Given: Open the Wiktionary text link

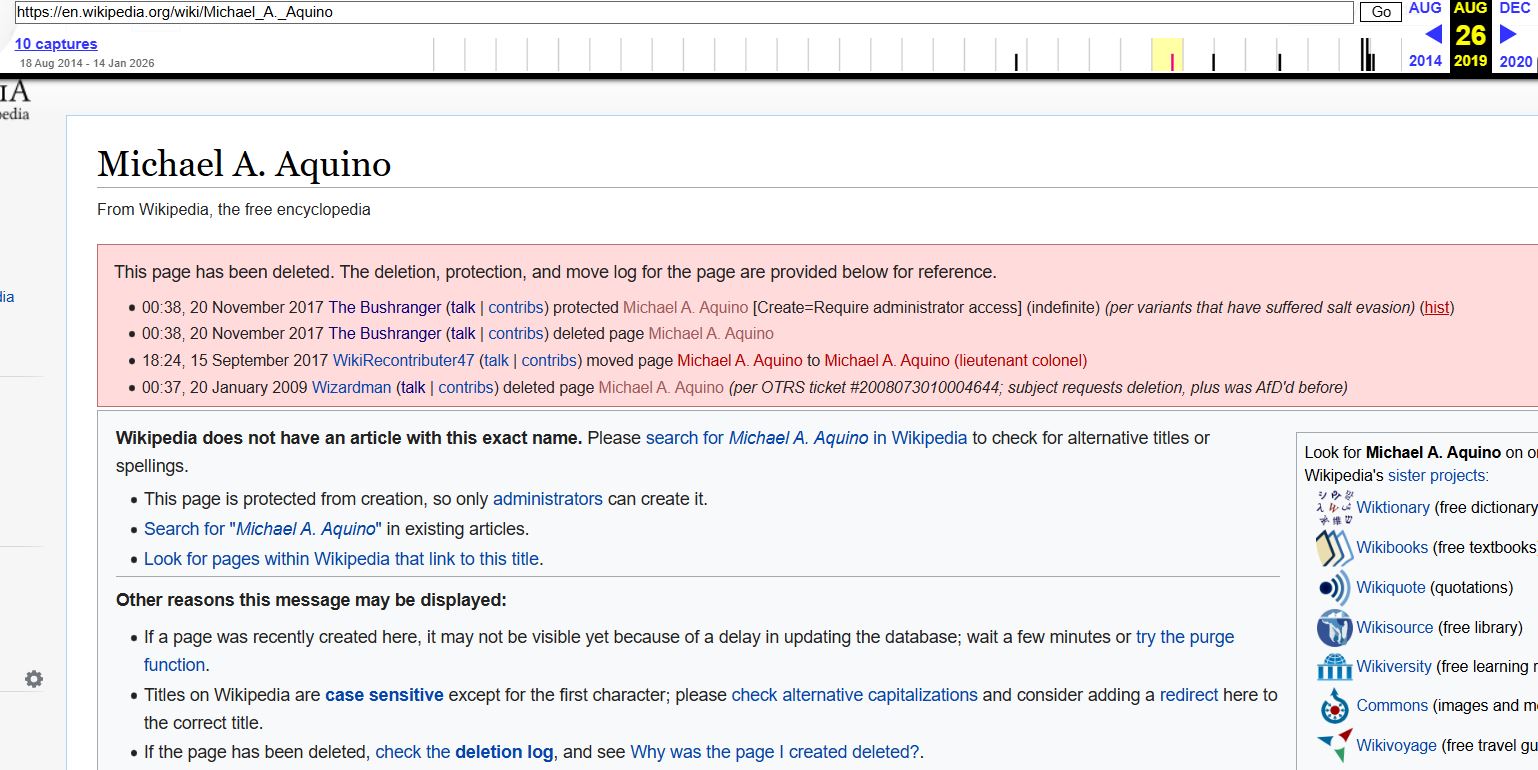Looking at the screenshot, I should pos(1393,508).
